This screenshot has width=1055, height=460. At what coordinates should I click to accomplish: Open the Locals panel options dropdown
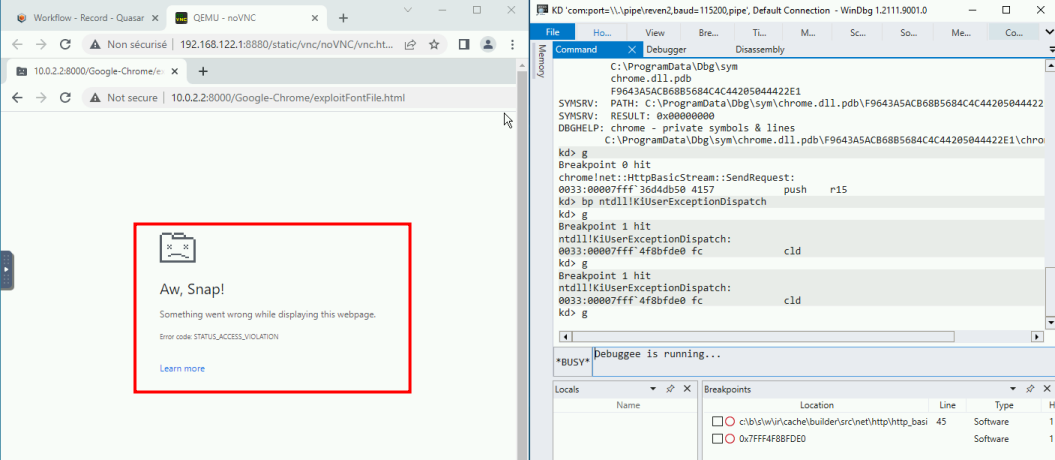point(653,389)
